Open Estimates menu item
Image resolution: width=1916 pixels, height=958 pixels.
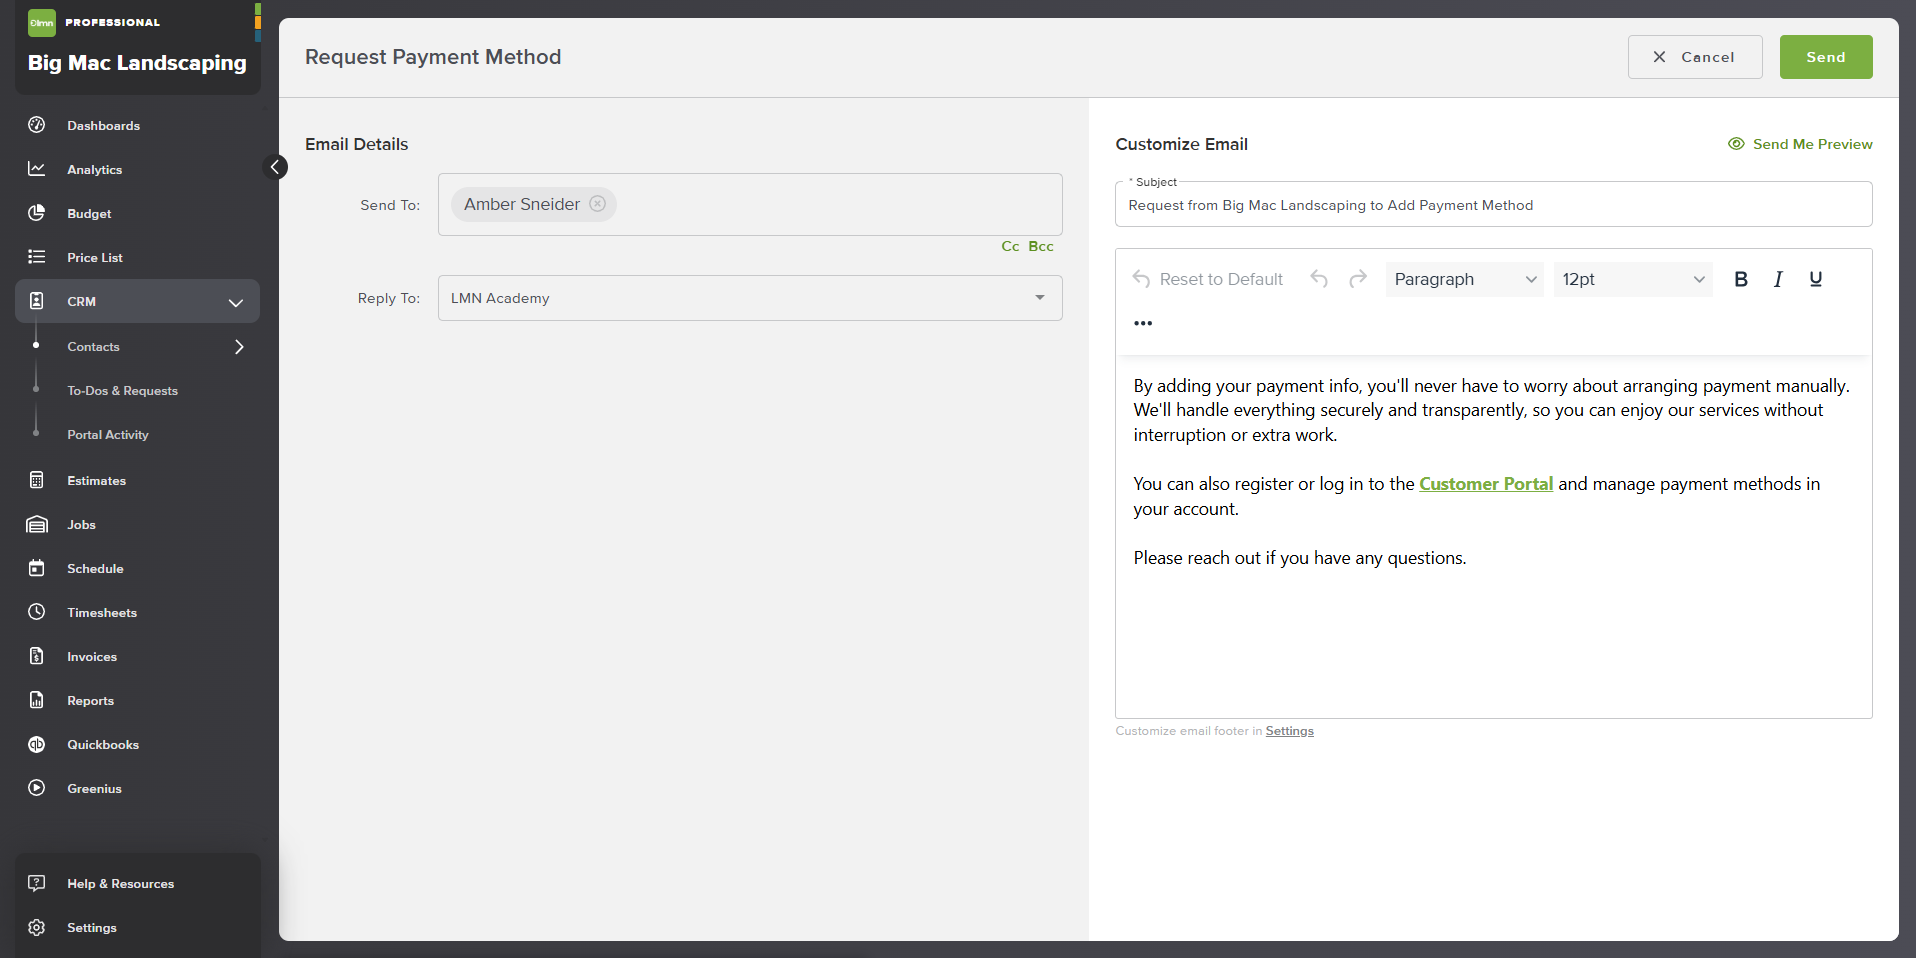96,480
